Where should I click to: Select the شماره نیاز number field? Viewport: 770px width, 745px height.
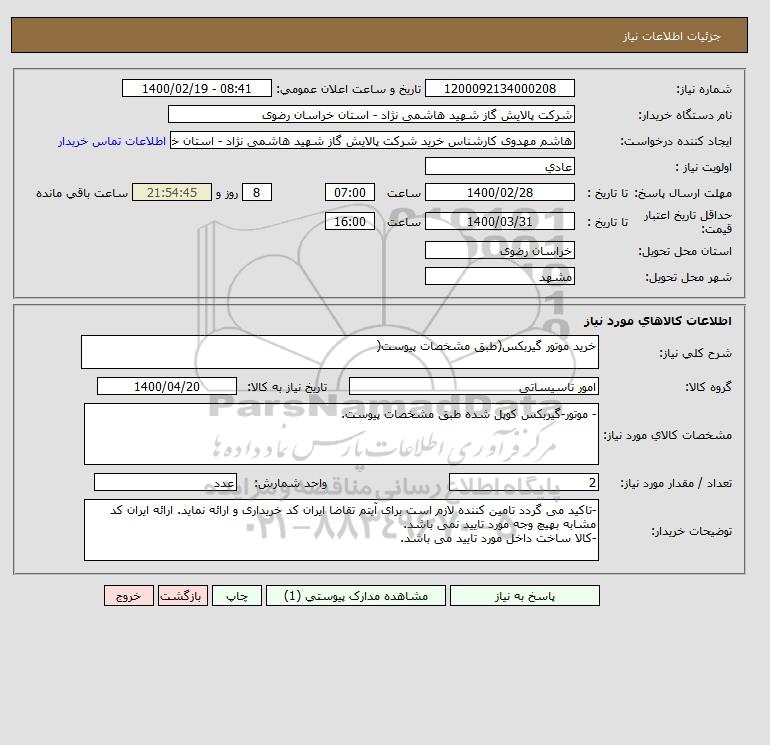tap(499, 88)
